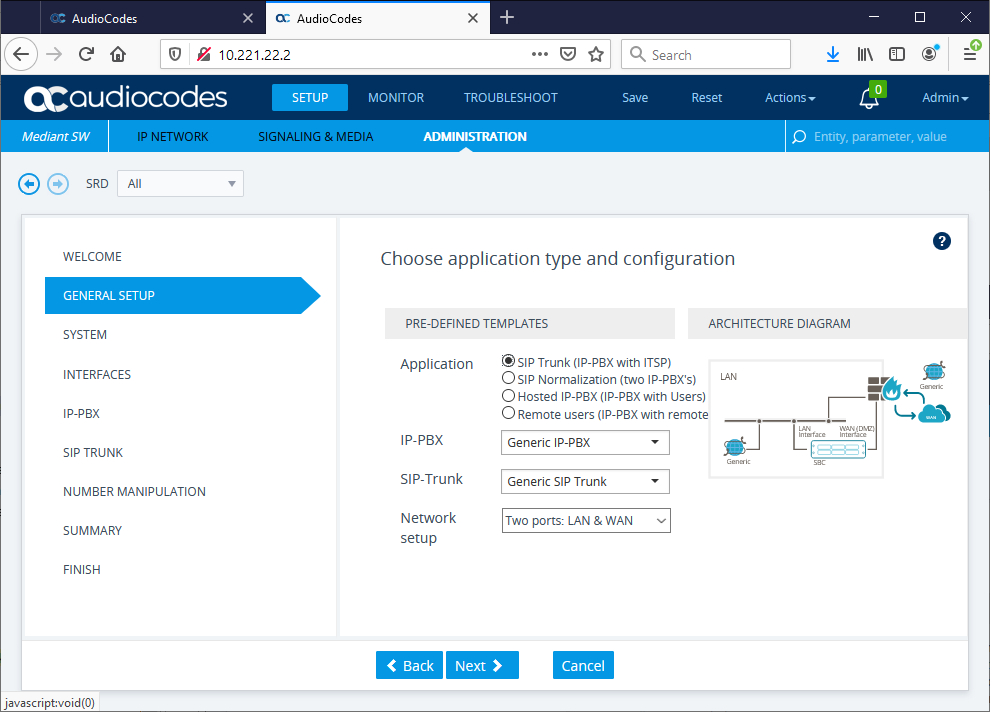Click the wizard help question mark icon

point(941,241)
